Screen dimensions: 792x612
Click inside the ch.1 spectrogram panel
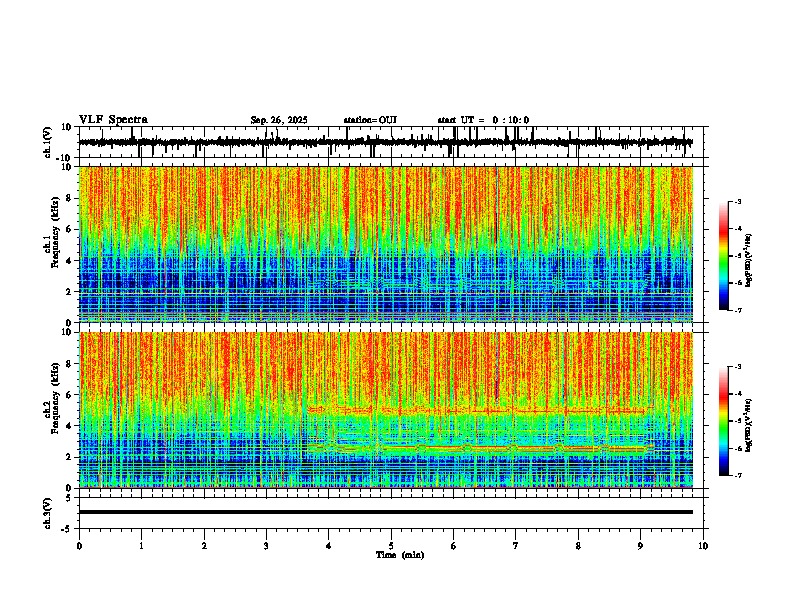point(386,244)
